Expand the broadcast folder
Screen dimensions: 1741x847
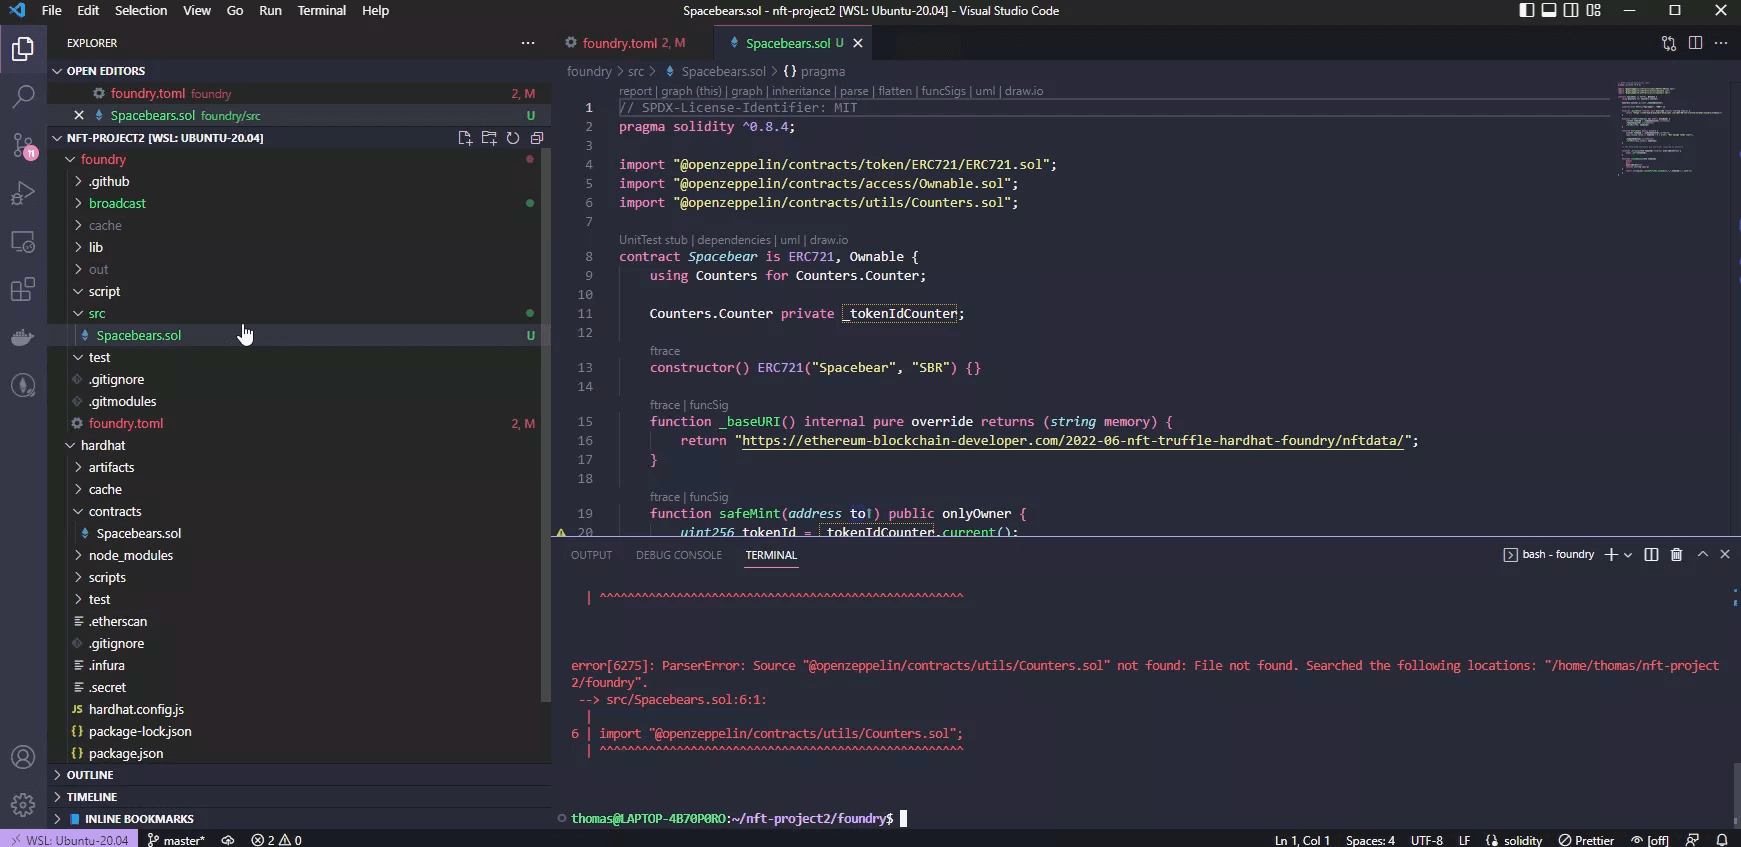click(x=116, y=203)
